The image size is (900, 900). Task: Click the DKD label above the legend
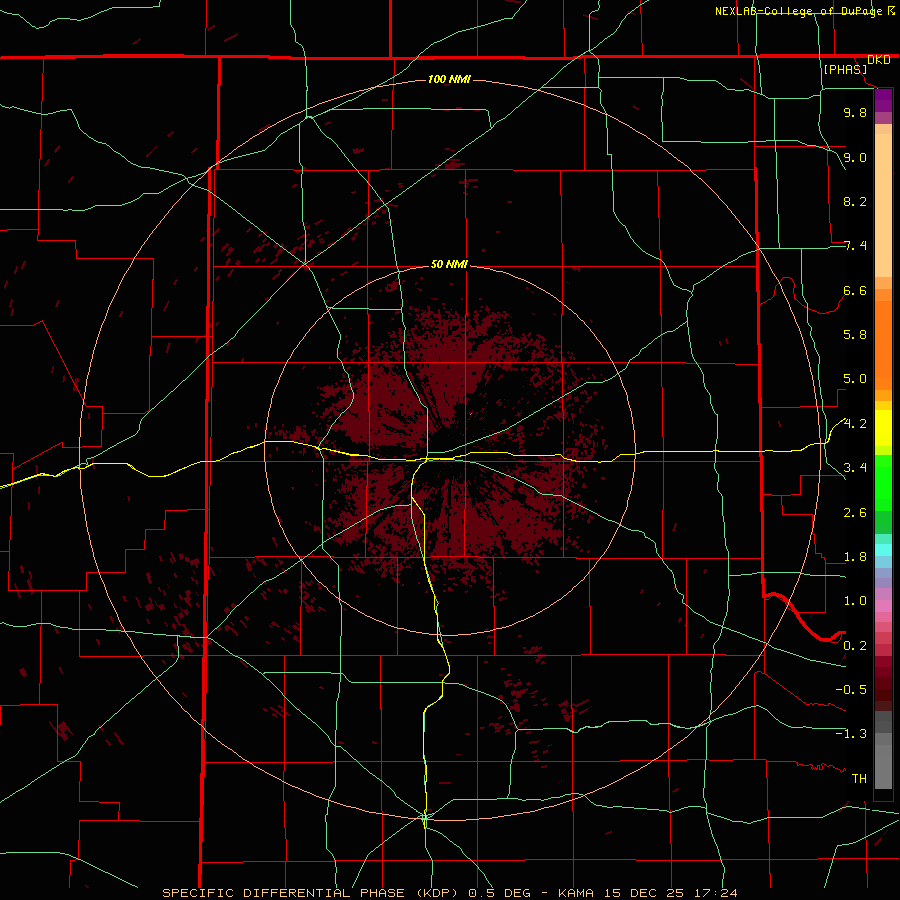879,60
